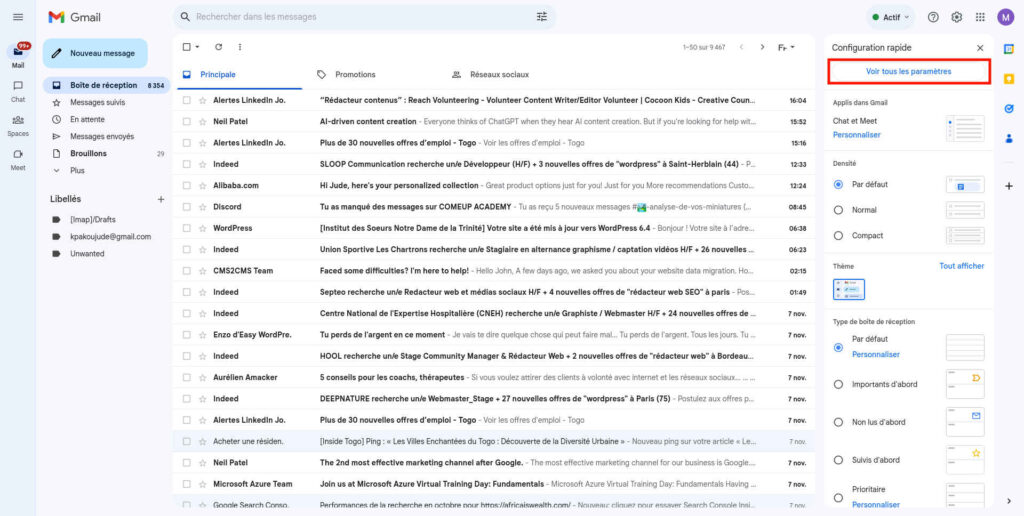
Task: Open Contacts side panel icon
Action: [x=1009, y=138]
